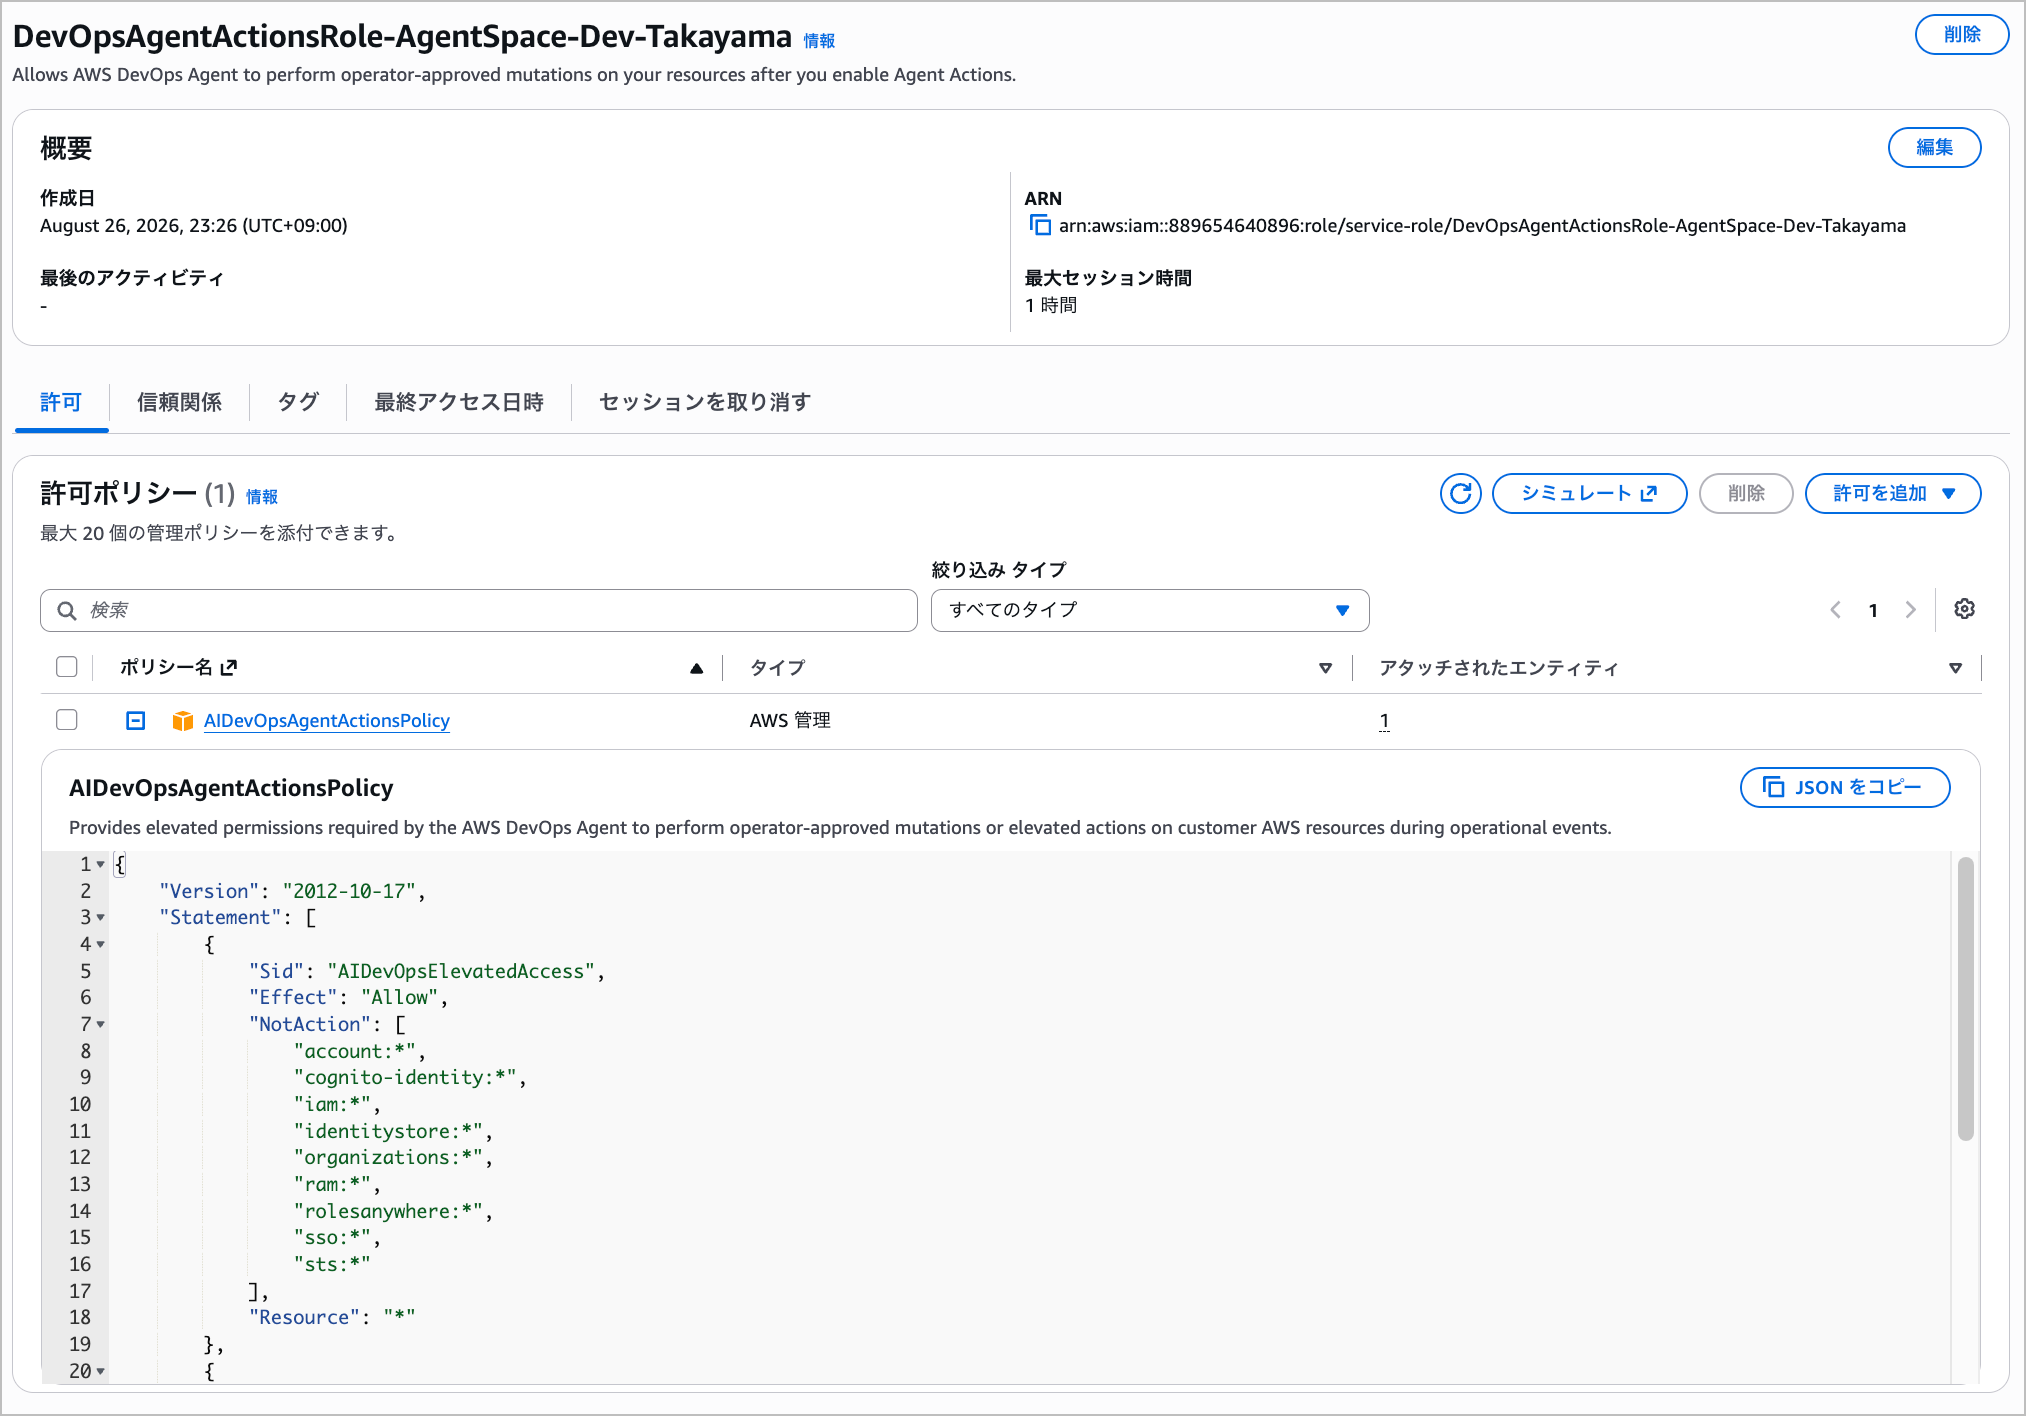Click the "ram:*" JSON line
The width and height of the screenshot is (2026, 1416).
pos(337,1184)
